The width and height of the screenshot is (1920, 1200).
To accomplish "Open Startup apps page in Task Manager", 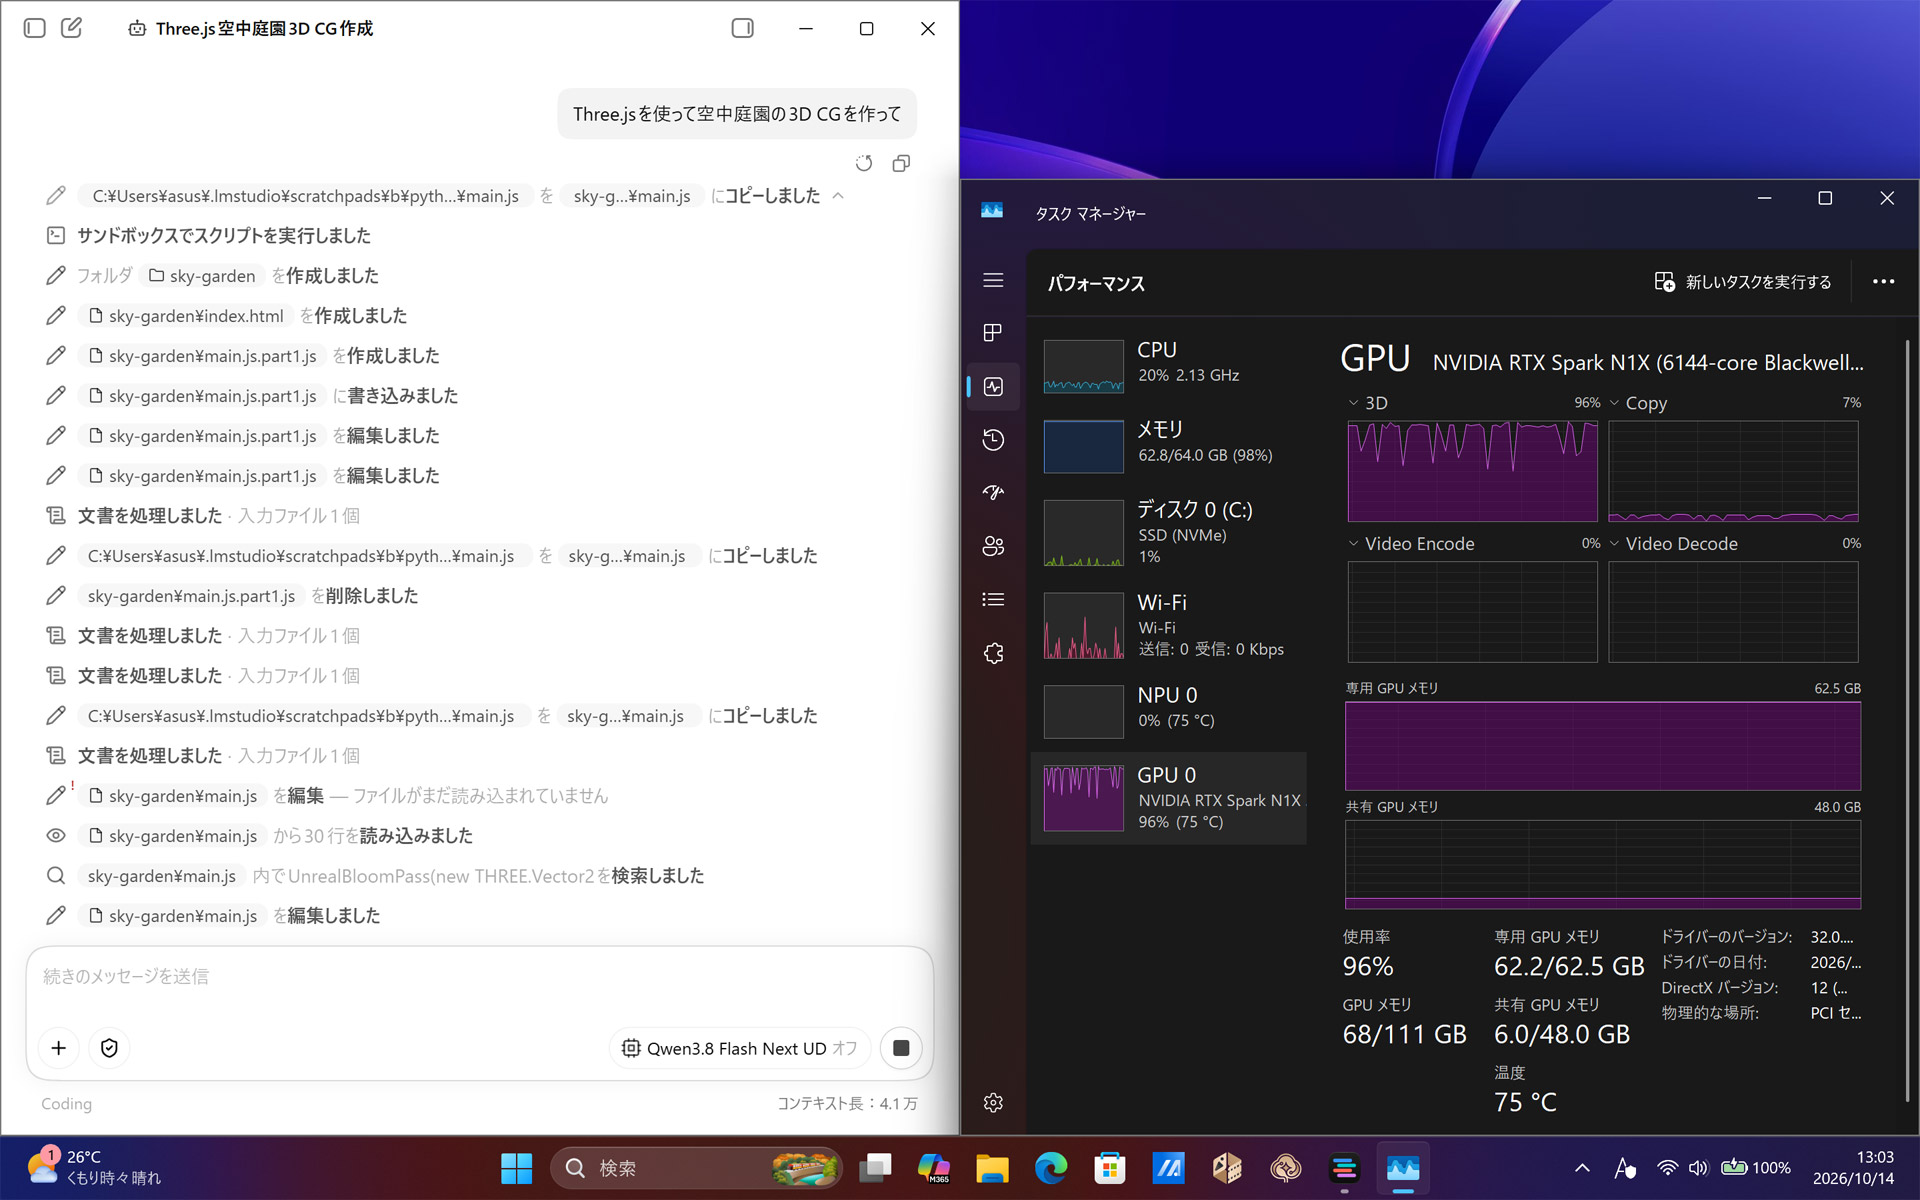I will pyautogui.click(x=993, y=493).
